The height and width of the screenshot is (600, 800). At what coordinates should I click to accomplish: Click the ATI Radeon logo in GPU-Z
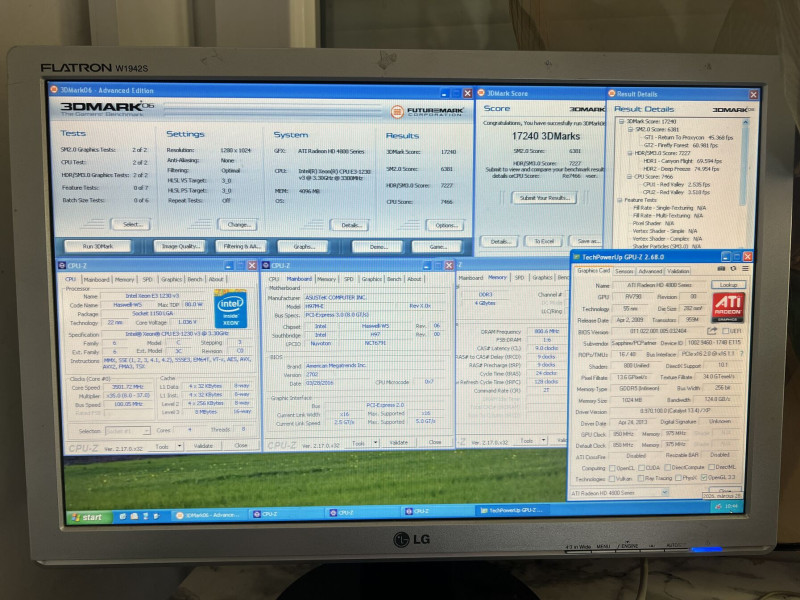728,307
